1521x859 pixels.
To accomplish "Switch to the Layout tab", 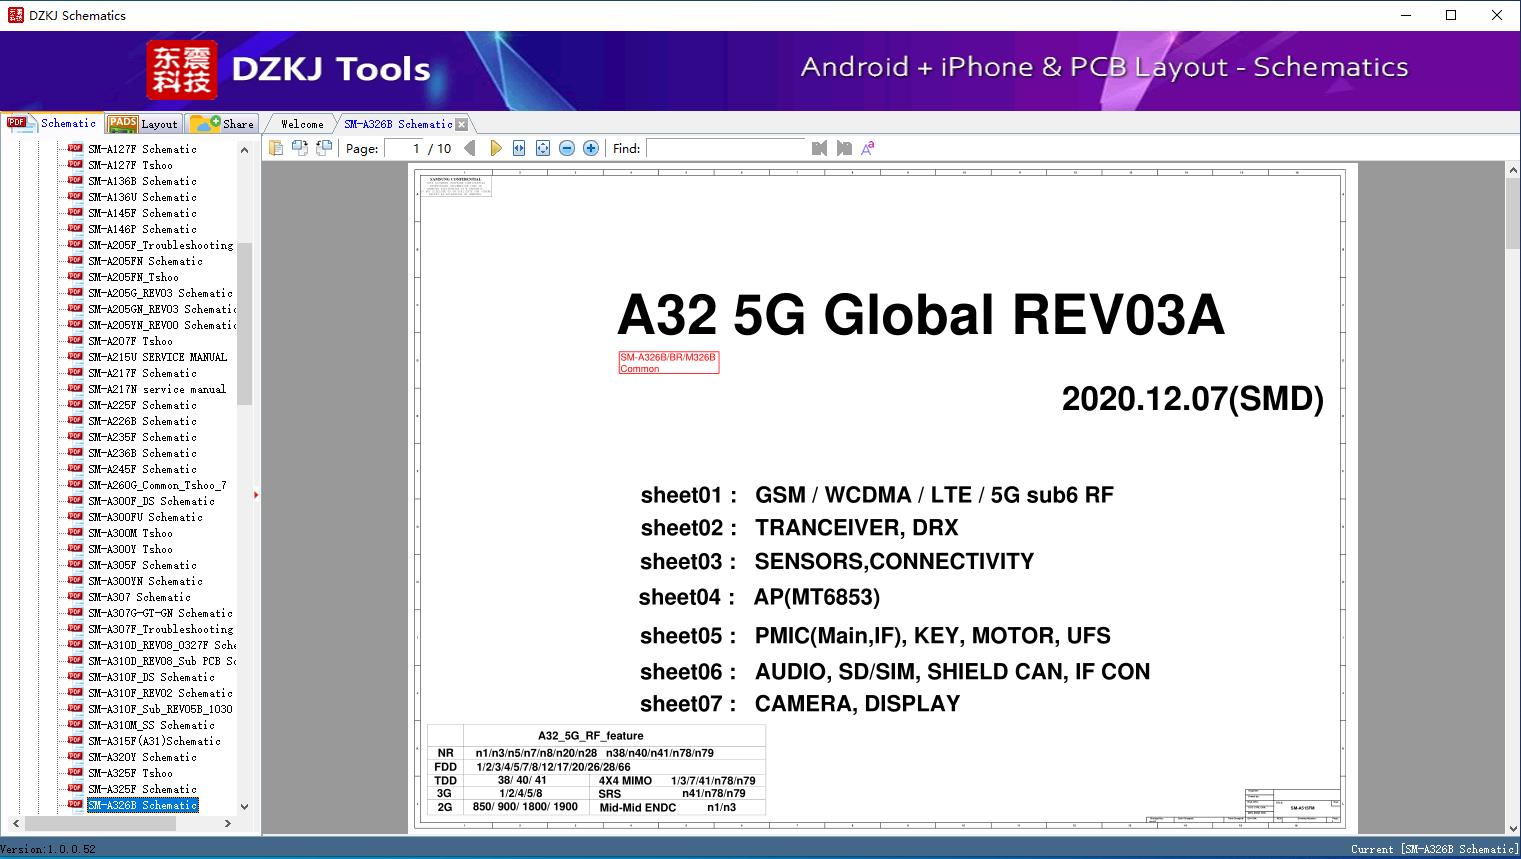I will (145, 124).
